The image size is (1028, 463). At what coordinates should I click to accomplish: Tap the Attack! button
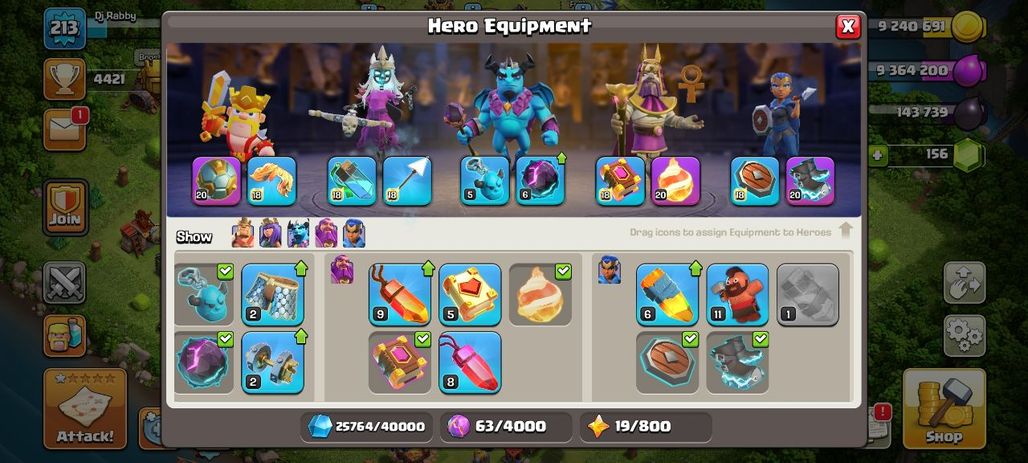pyautogui.click(x=85, y=409)
